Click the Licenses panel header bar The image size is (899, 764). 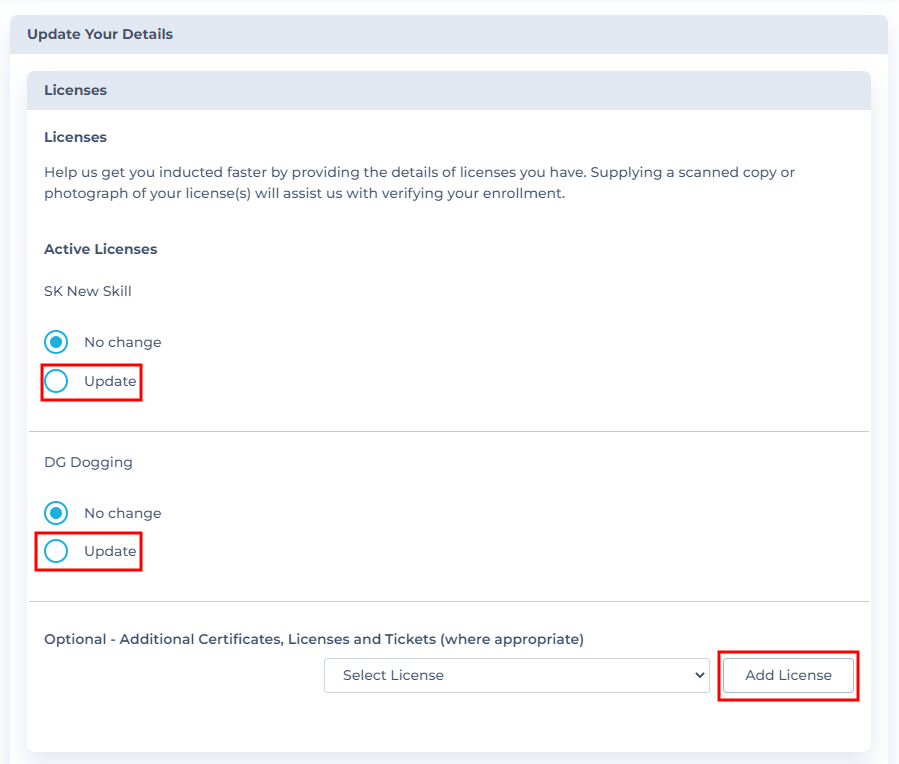click(449, 91)
